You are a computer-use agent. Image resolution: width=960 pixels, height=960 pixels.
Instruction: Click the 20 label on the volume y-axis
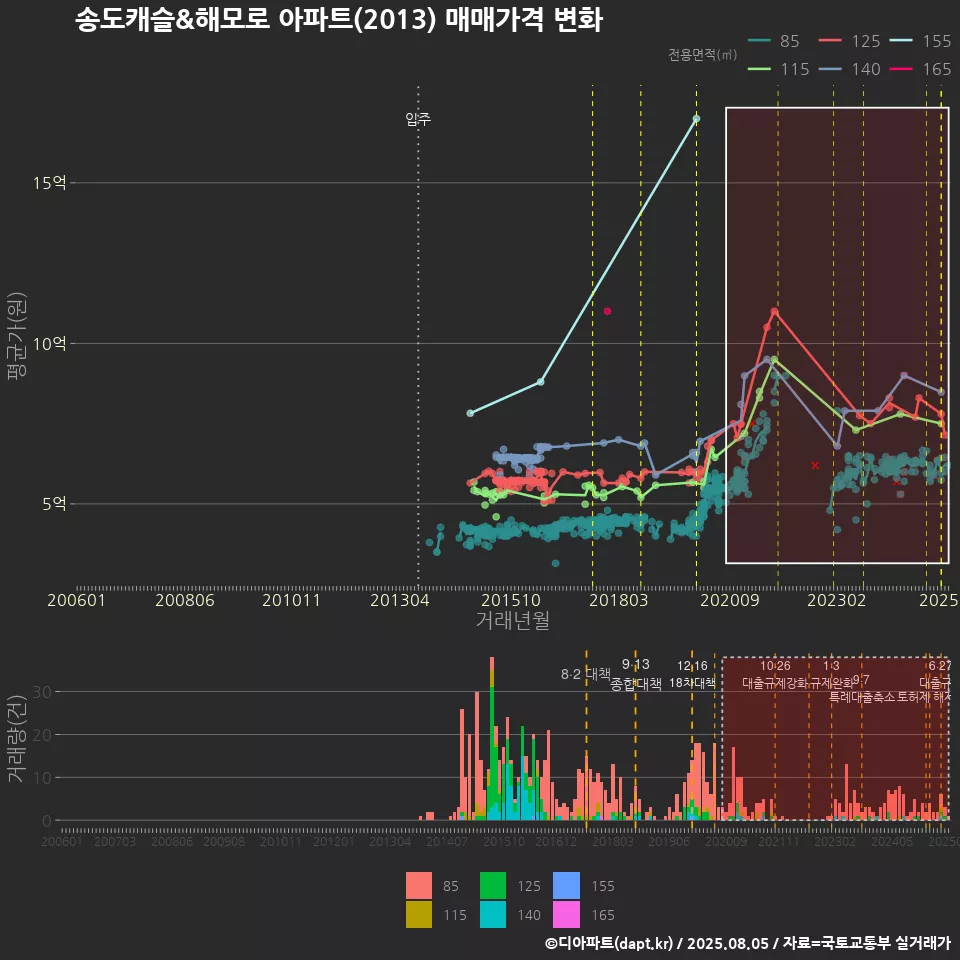42,735
